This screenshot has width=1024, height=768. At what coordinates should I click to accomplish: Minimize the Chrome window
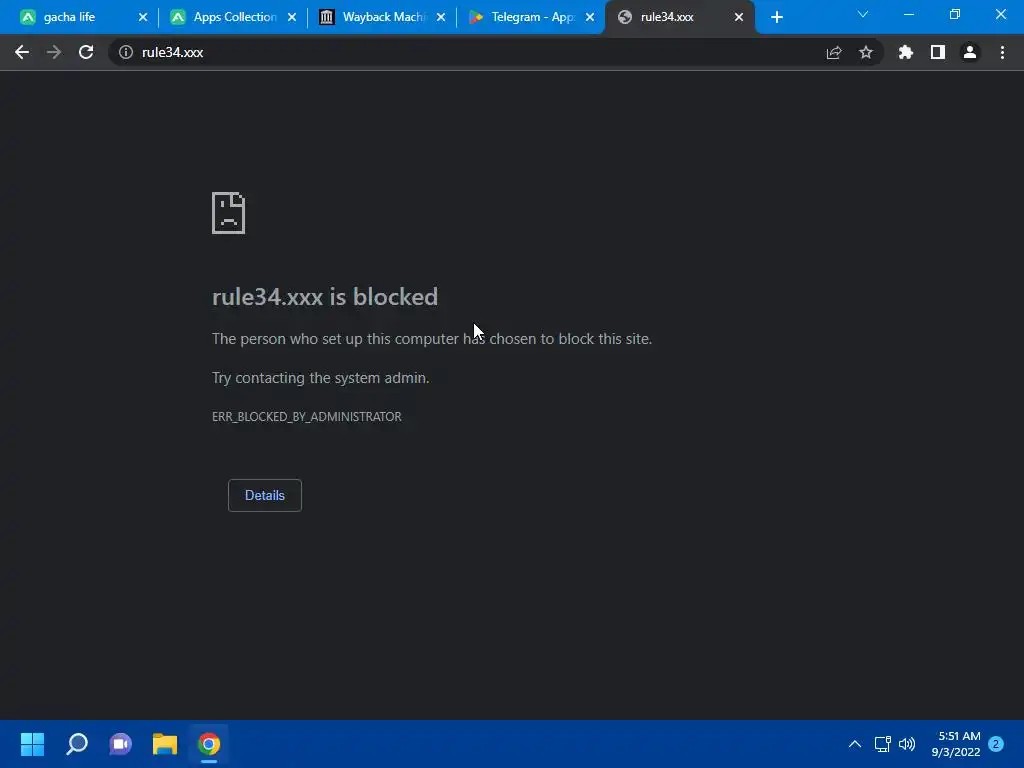[908, 14]
